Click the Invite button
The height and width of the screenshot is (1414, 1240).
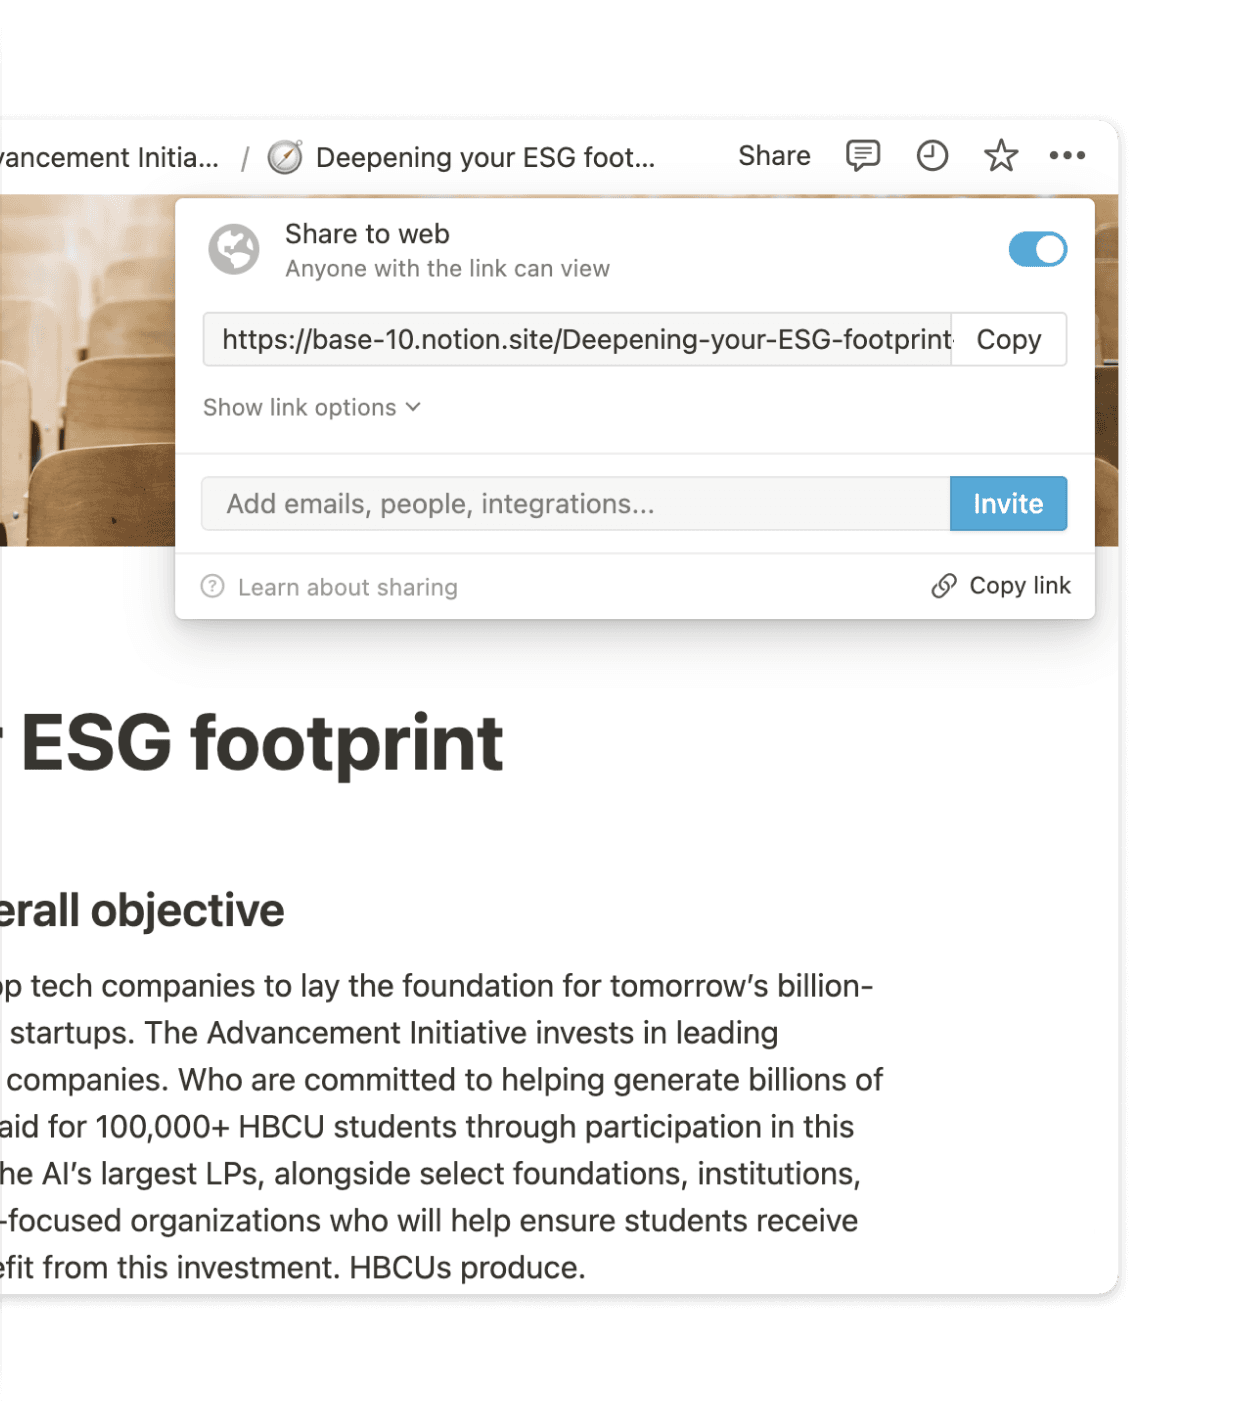point(1007,504)
